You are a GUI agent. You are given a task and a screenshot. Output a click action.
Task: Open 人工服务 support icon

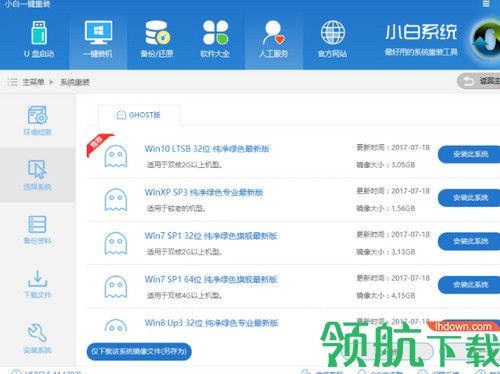click(273, 33)
